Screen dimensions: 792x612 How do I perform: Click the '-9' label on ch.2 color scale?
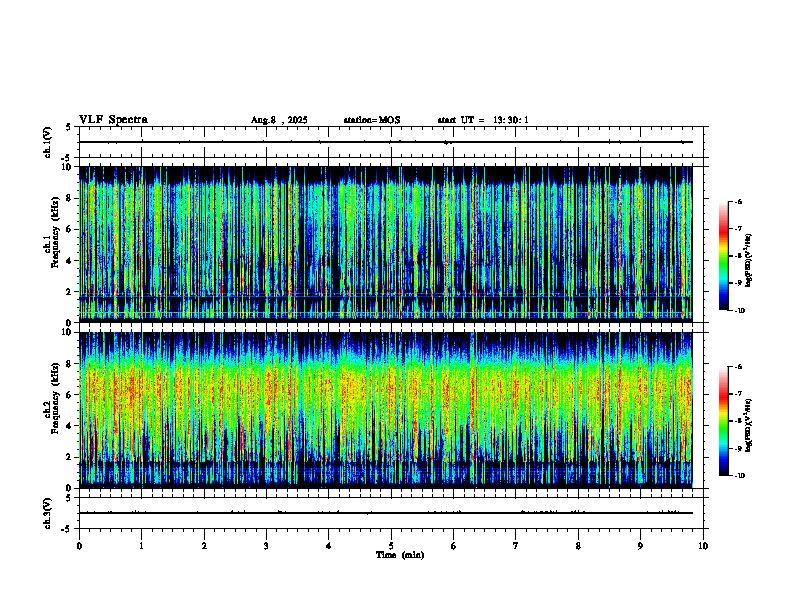pos(739,448)
